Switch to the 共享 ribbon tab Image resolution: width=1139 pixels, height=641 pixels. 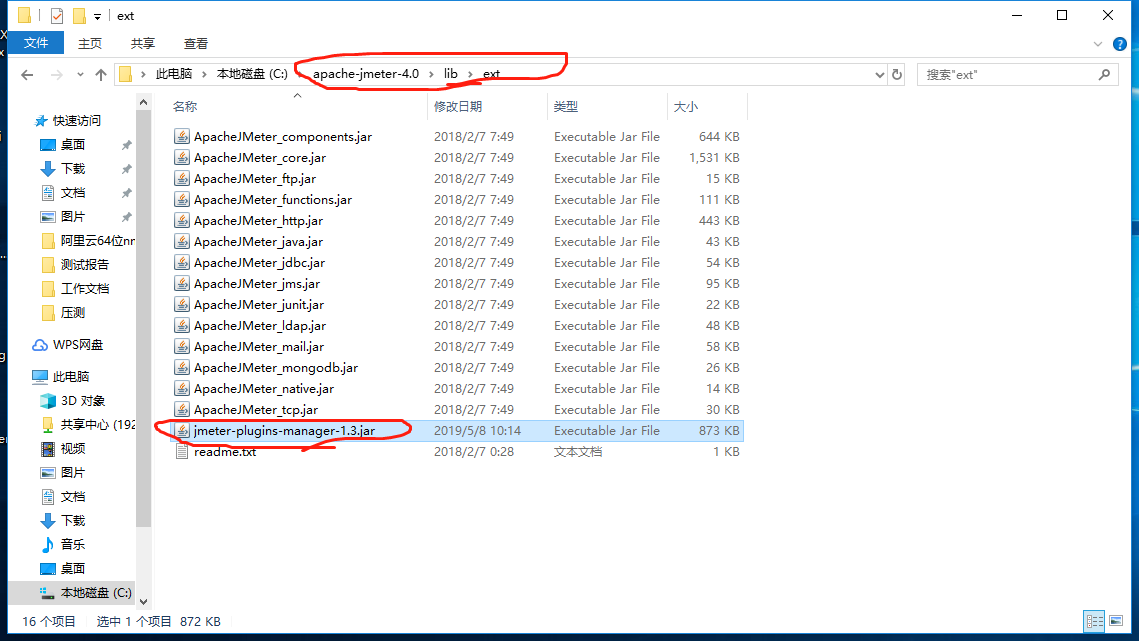pyautogui.click(x=142, y=44)
